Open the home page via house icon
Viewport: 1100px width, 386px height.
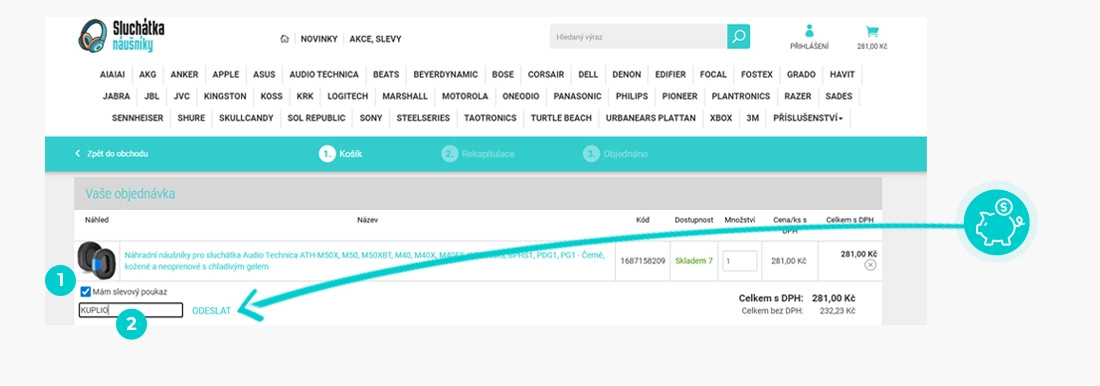pyautogui.click(x=284, y=39)
